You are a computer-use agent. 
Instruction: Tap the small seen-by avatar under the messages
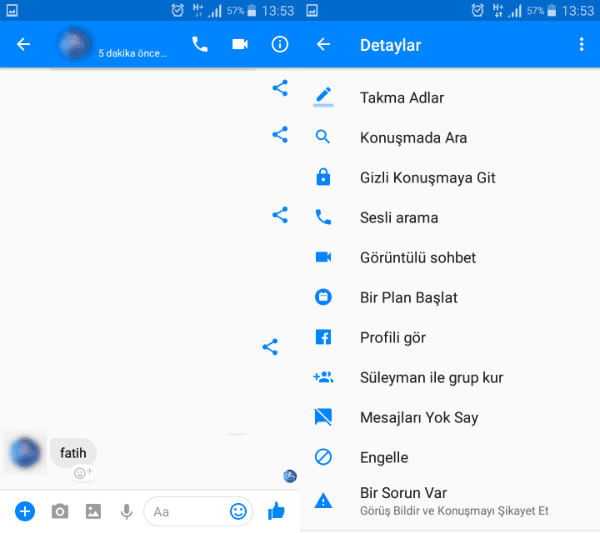click(x=290, y=476)
